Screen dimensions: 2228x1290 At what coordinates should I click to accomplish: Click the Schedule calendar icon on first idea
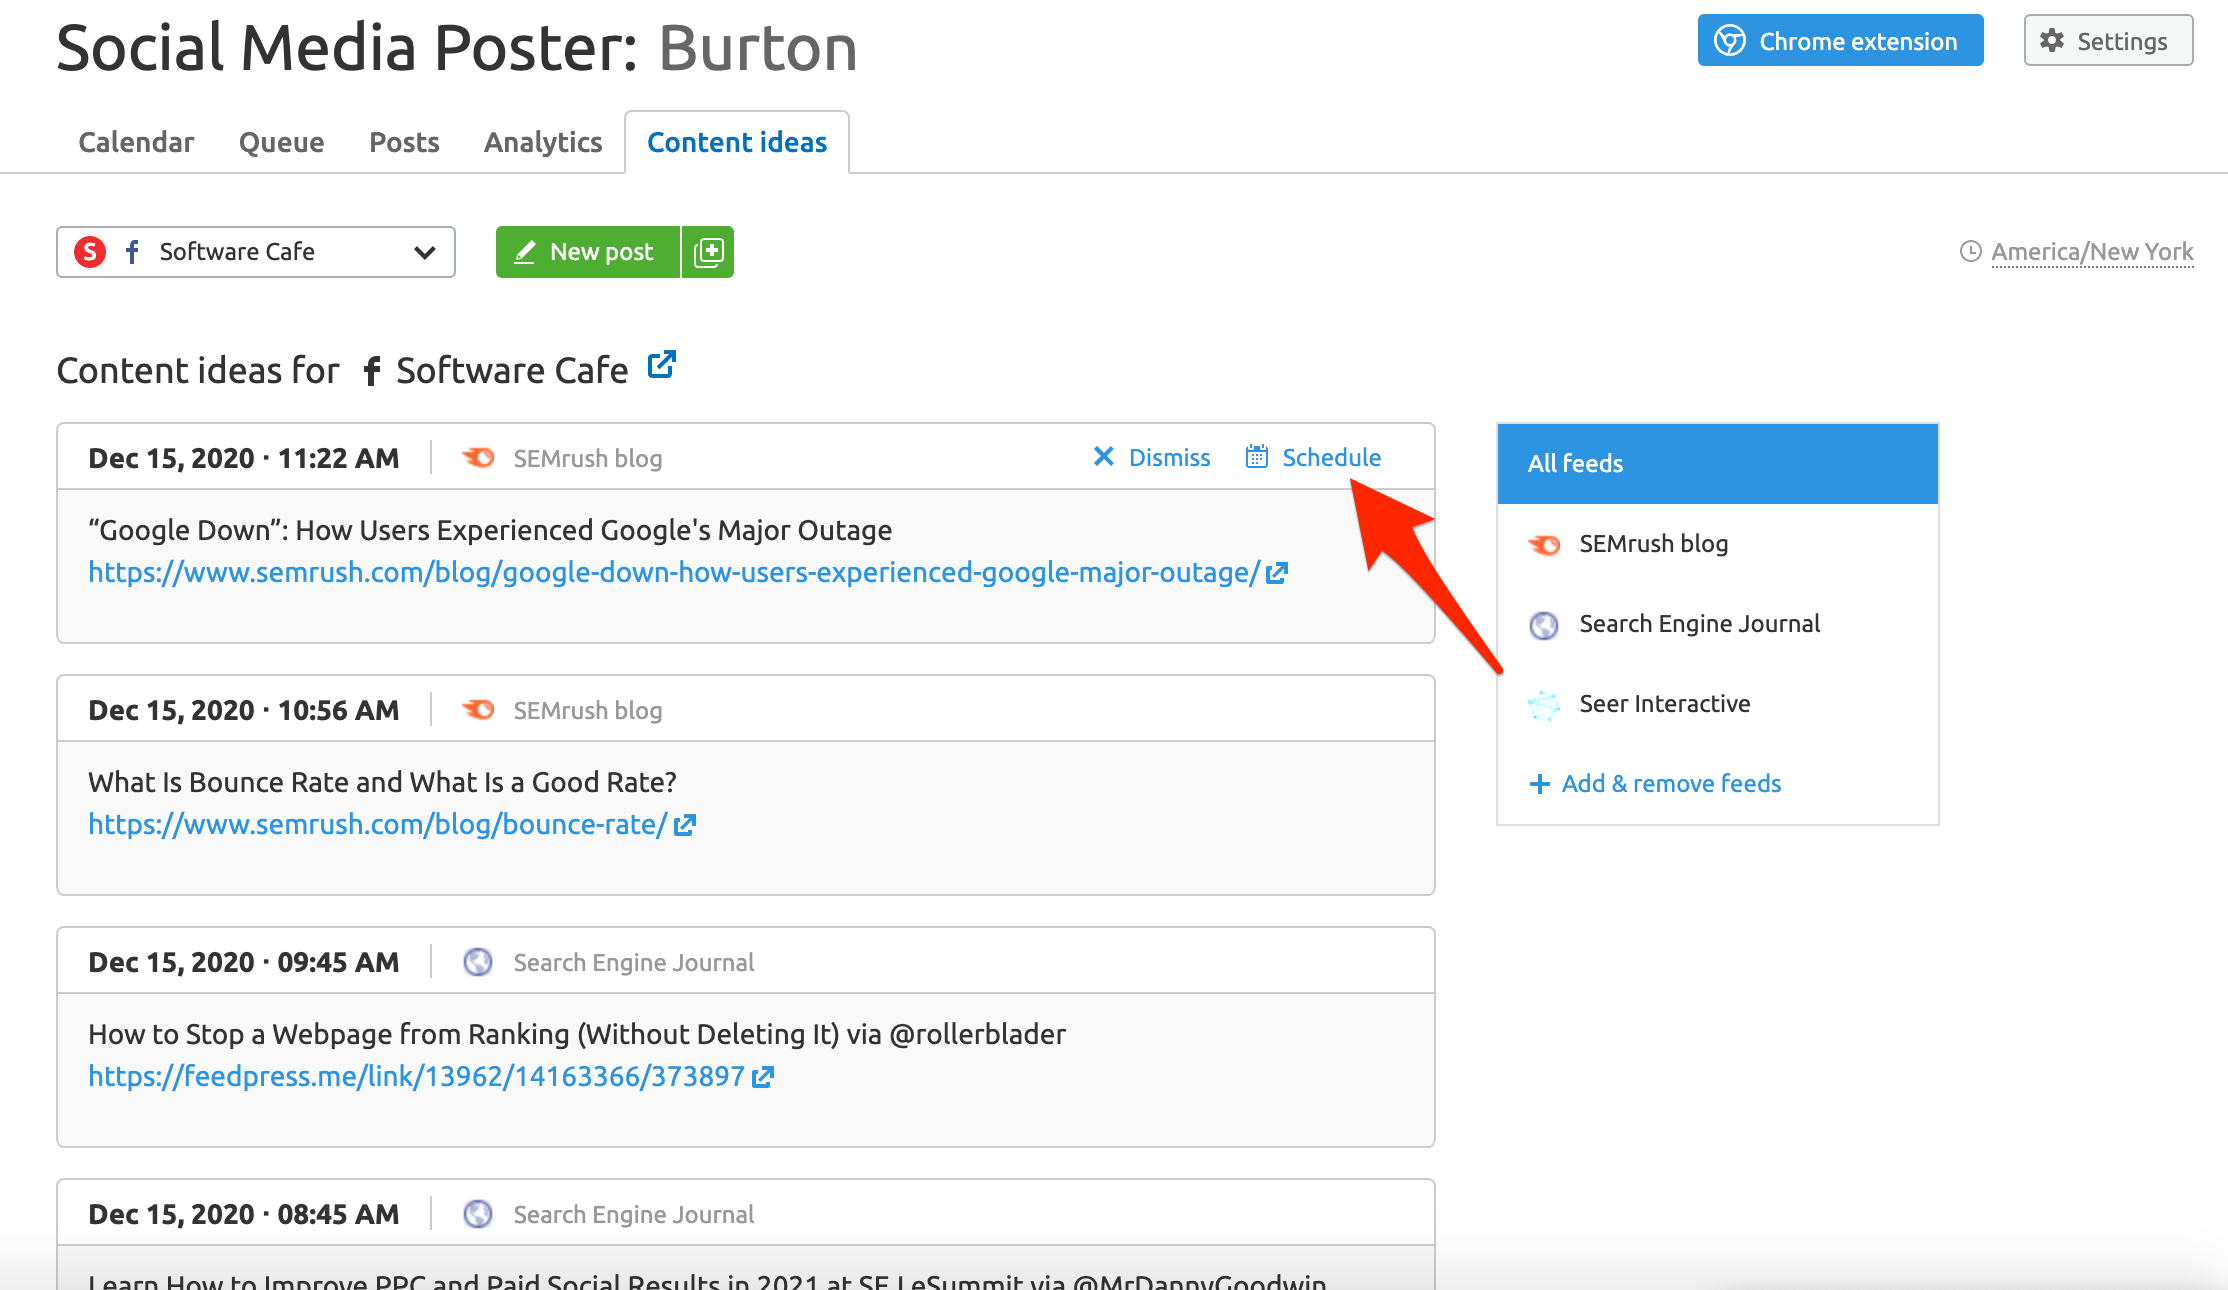point(1256,457)
